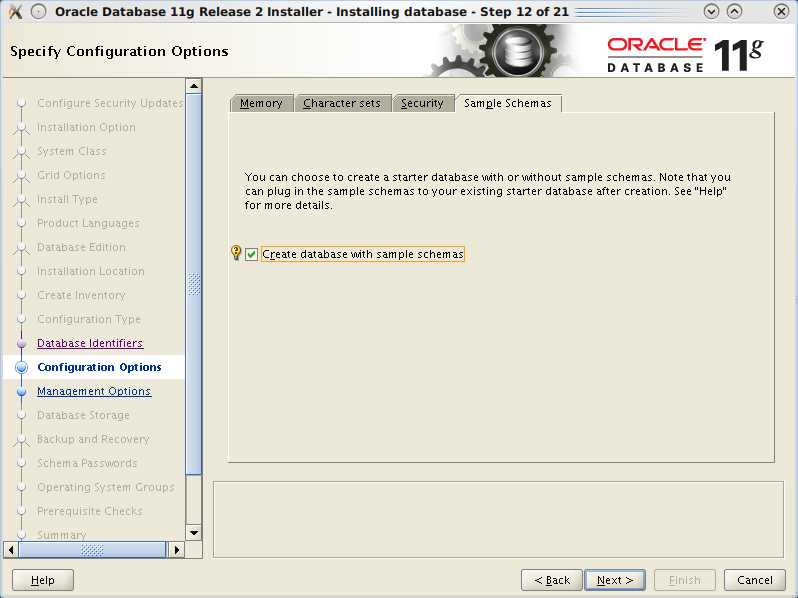Open the Database Identifiers step link
The width and height of the screenshot is (798, 598).
(x=90, y=344)
